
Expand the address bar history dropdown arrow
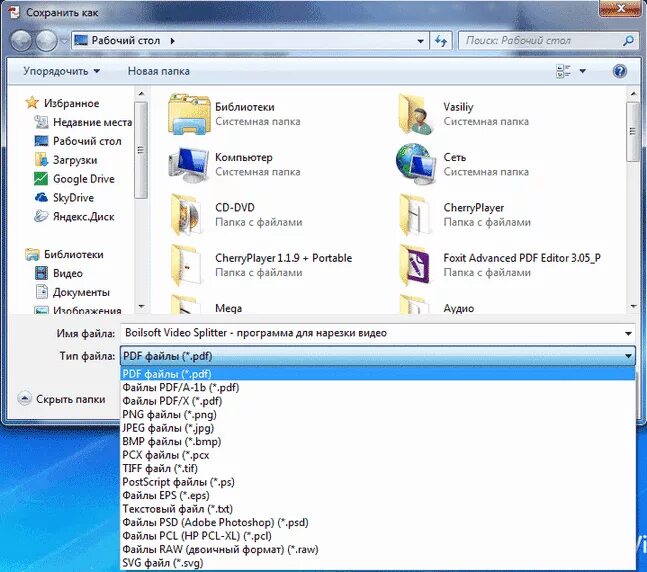point(420,41)
